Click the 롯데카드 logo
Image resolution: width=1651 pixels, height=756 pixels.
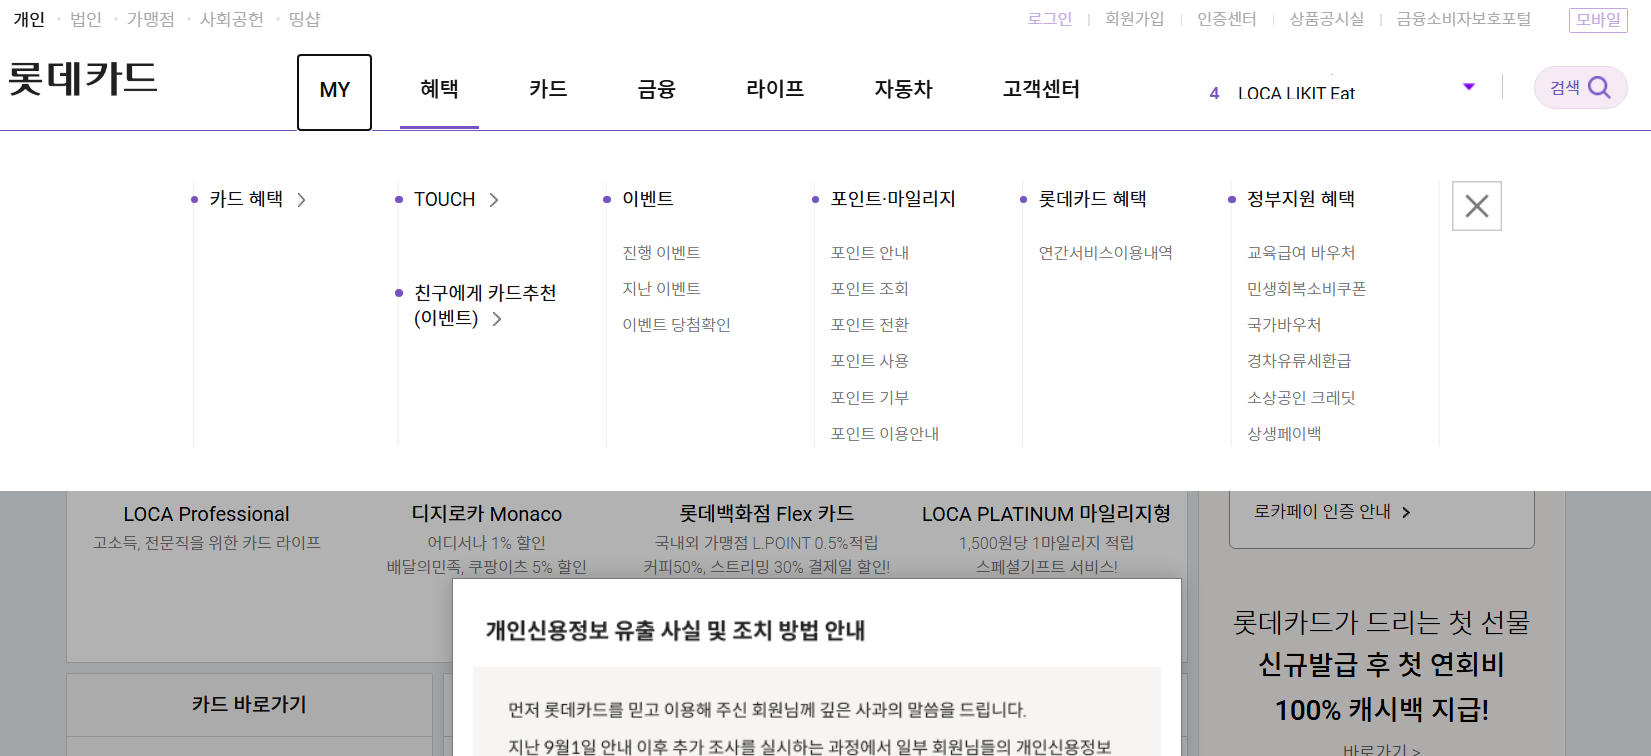pyautogui.click(x=83, y=79)
